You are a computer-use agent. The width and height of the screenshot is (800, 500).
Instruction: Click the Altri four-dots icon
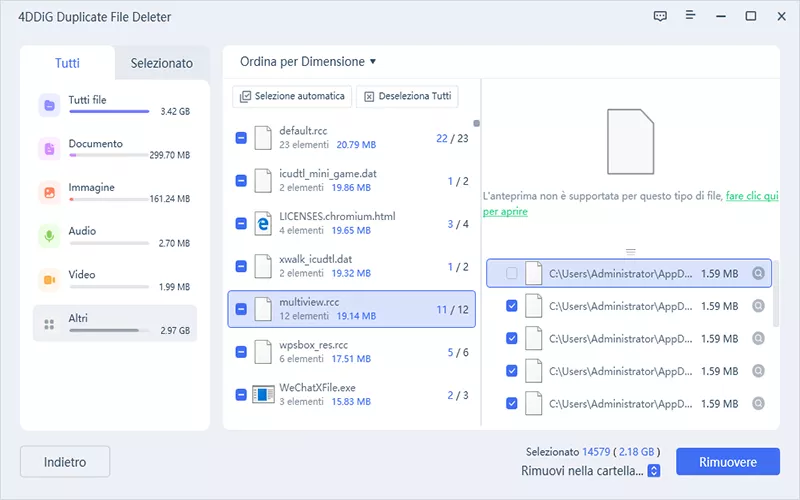pyautogui.click(x=49, y=324)
